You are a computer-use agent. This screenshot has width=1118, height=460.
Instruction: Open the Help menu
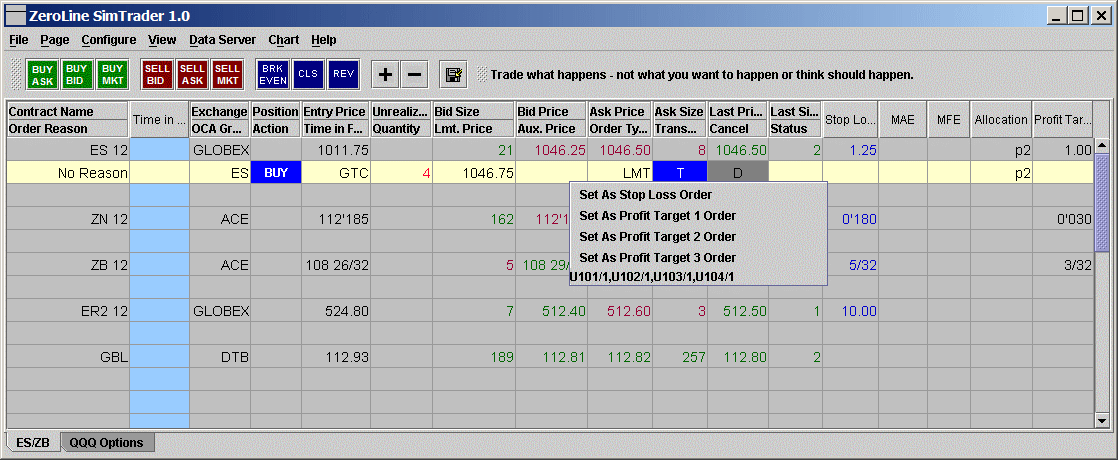click(x=324, y=40)
